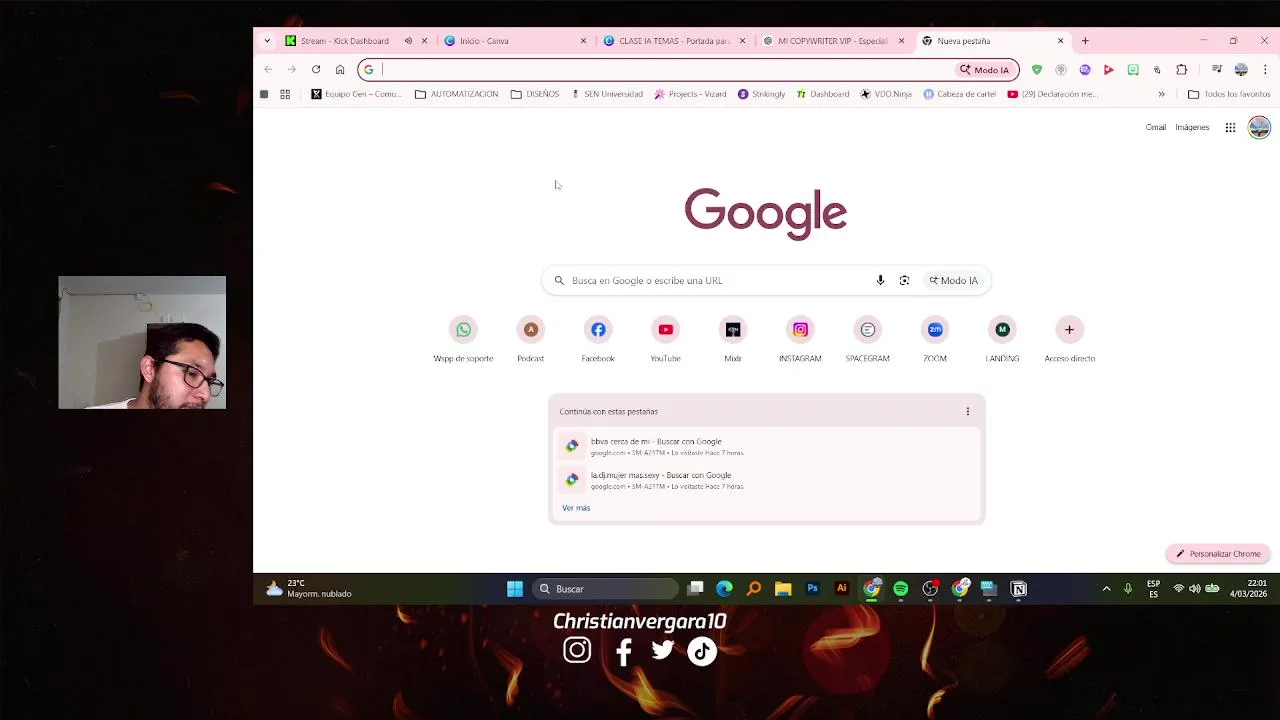This screenshot has height=720, width=1280.
Task: Open the SPACEGRAM shortcut icon
Action: coord(868,330)
